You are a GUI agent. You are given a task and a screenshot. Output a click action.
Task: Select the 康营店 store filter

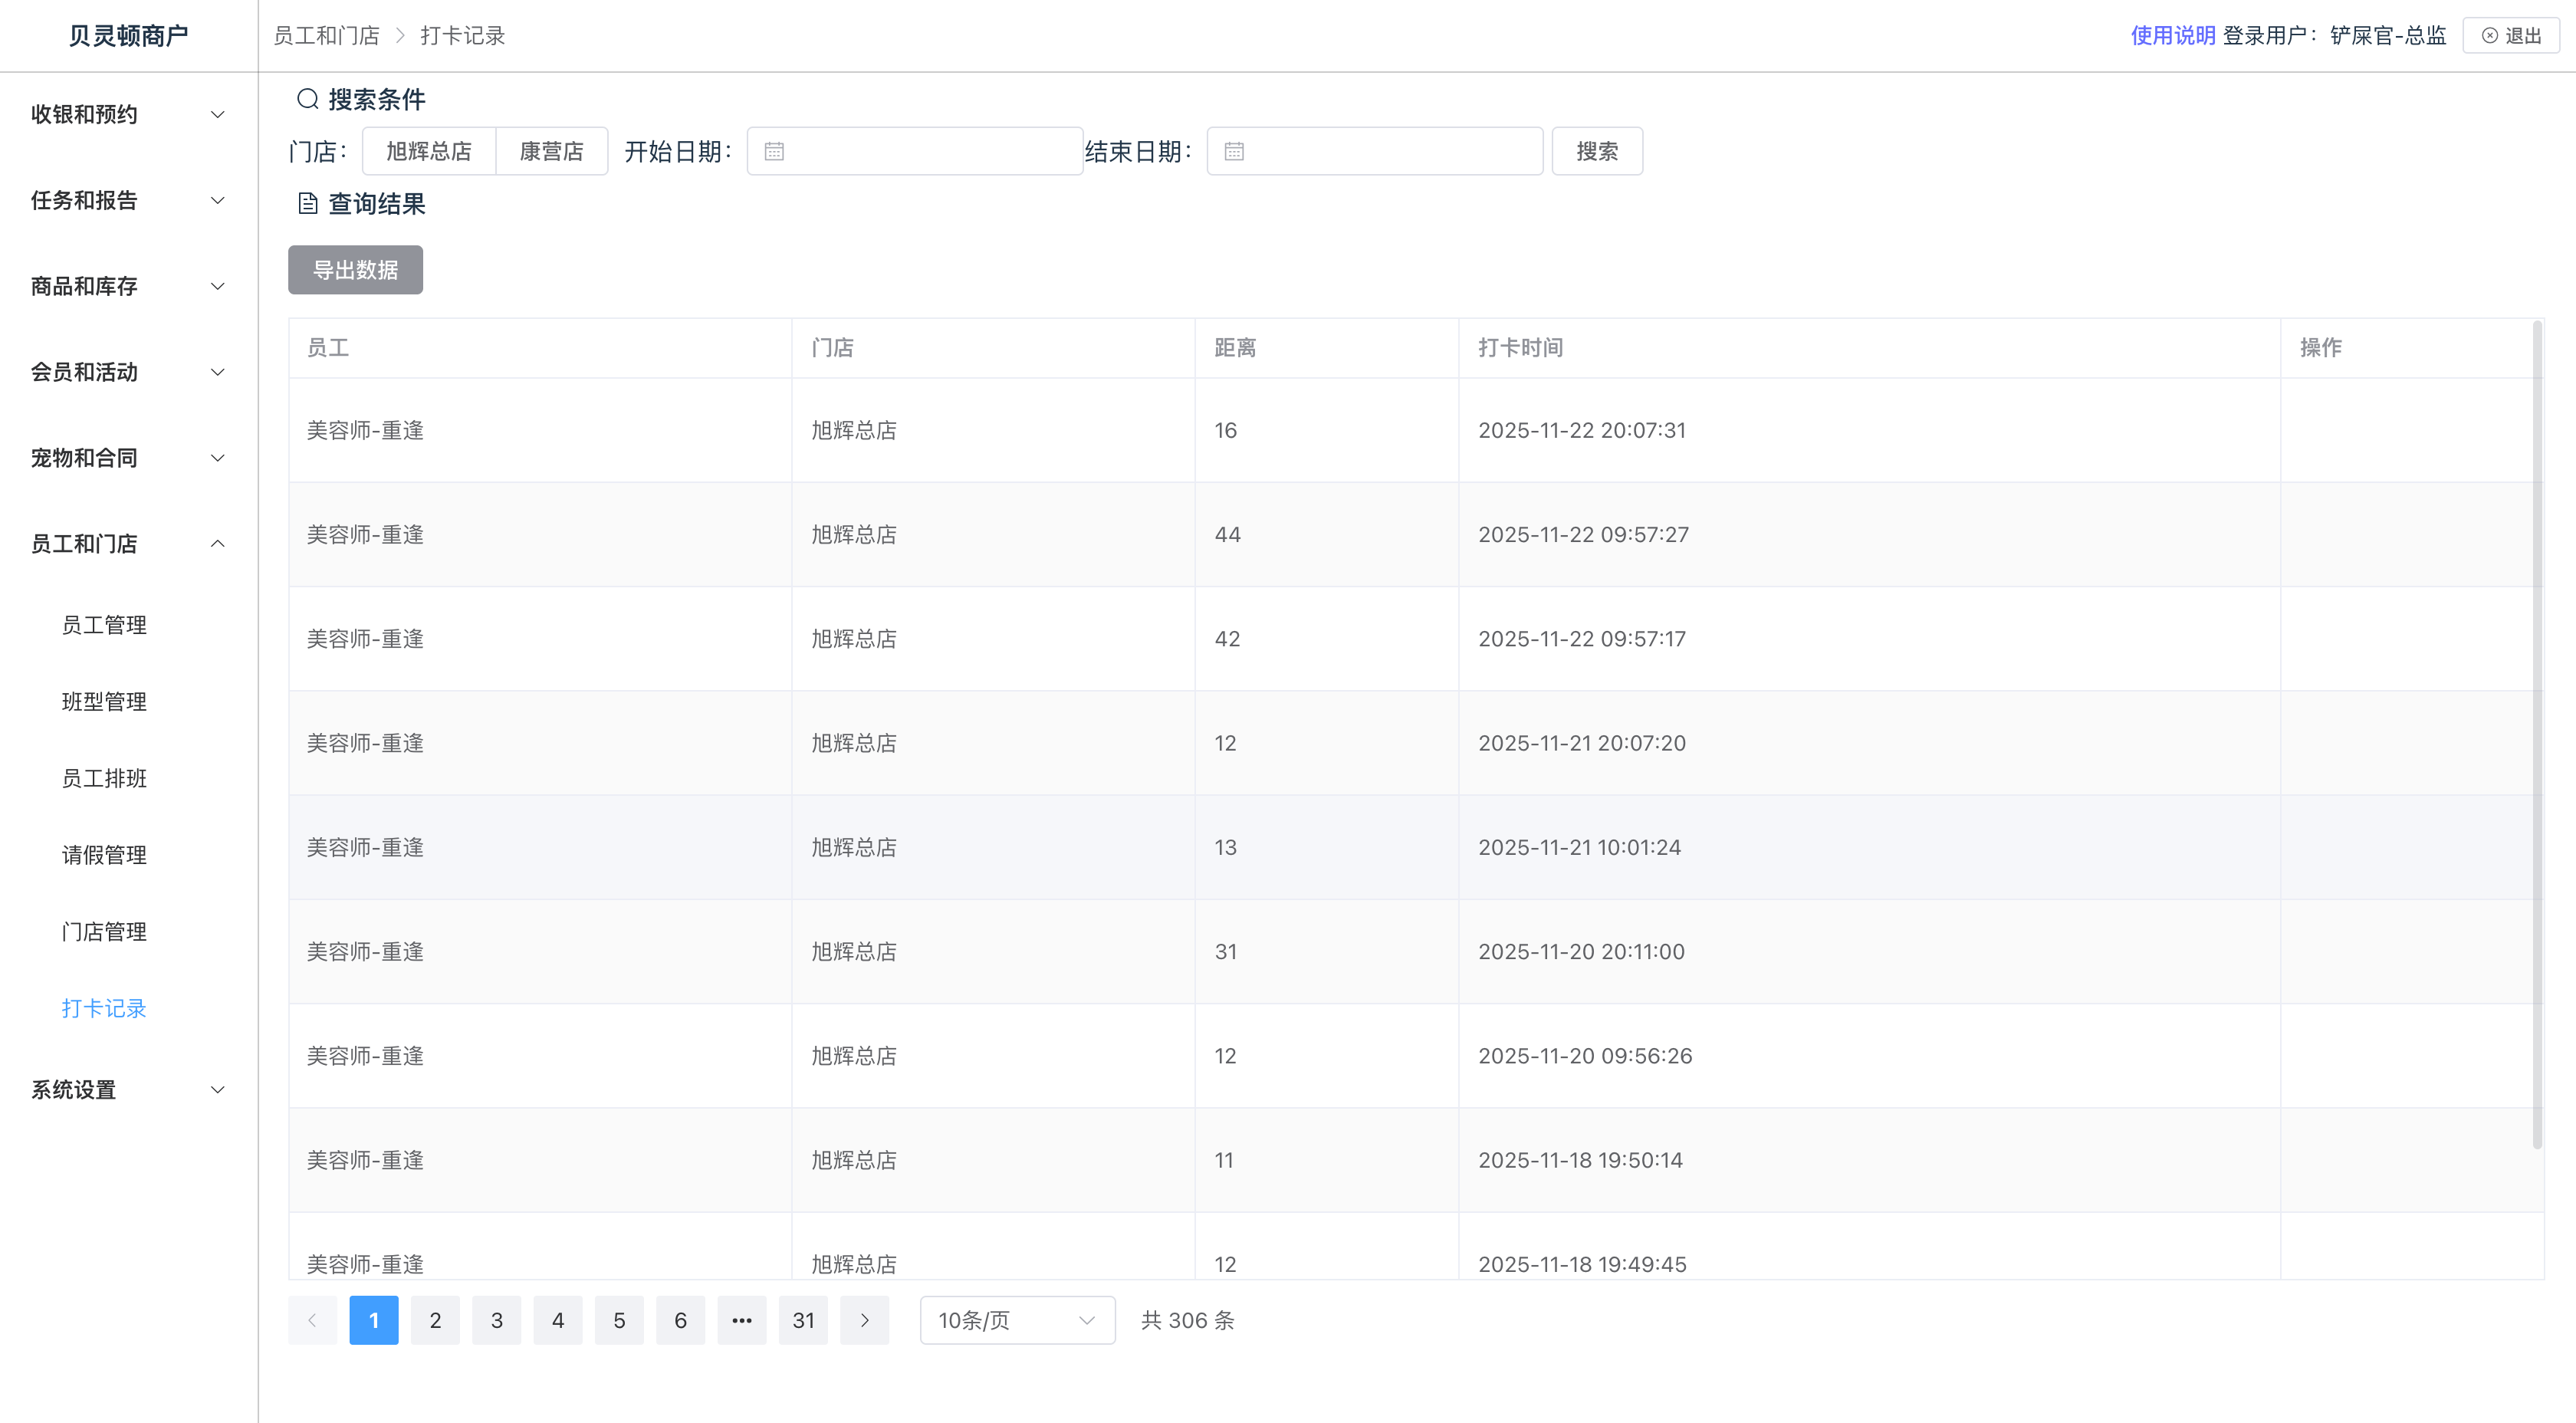pyautogui.click(x=551, y=151)
